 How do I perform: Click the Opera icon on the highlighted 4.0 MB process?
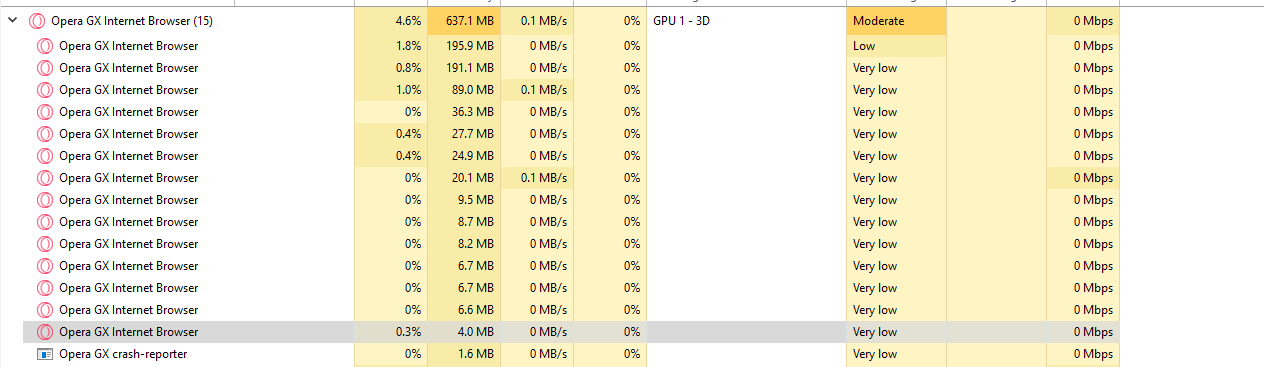click(44, 332)
